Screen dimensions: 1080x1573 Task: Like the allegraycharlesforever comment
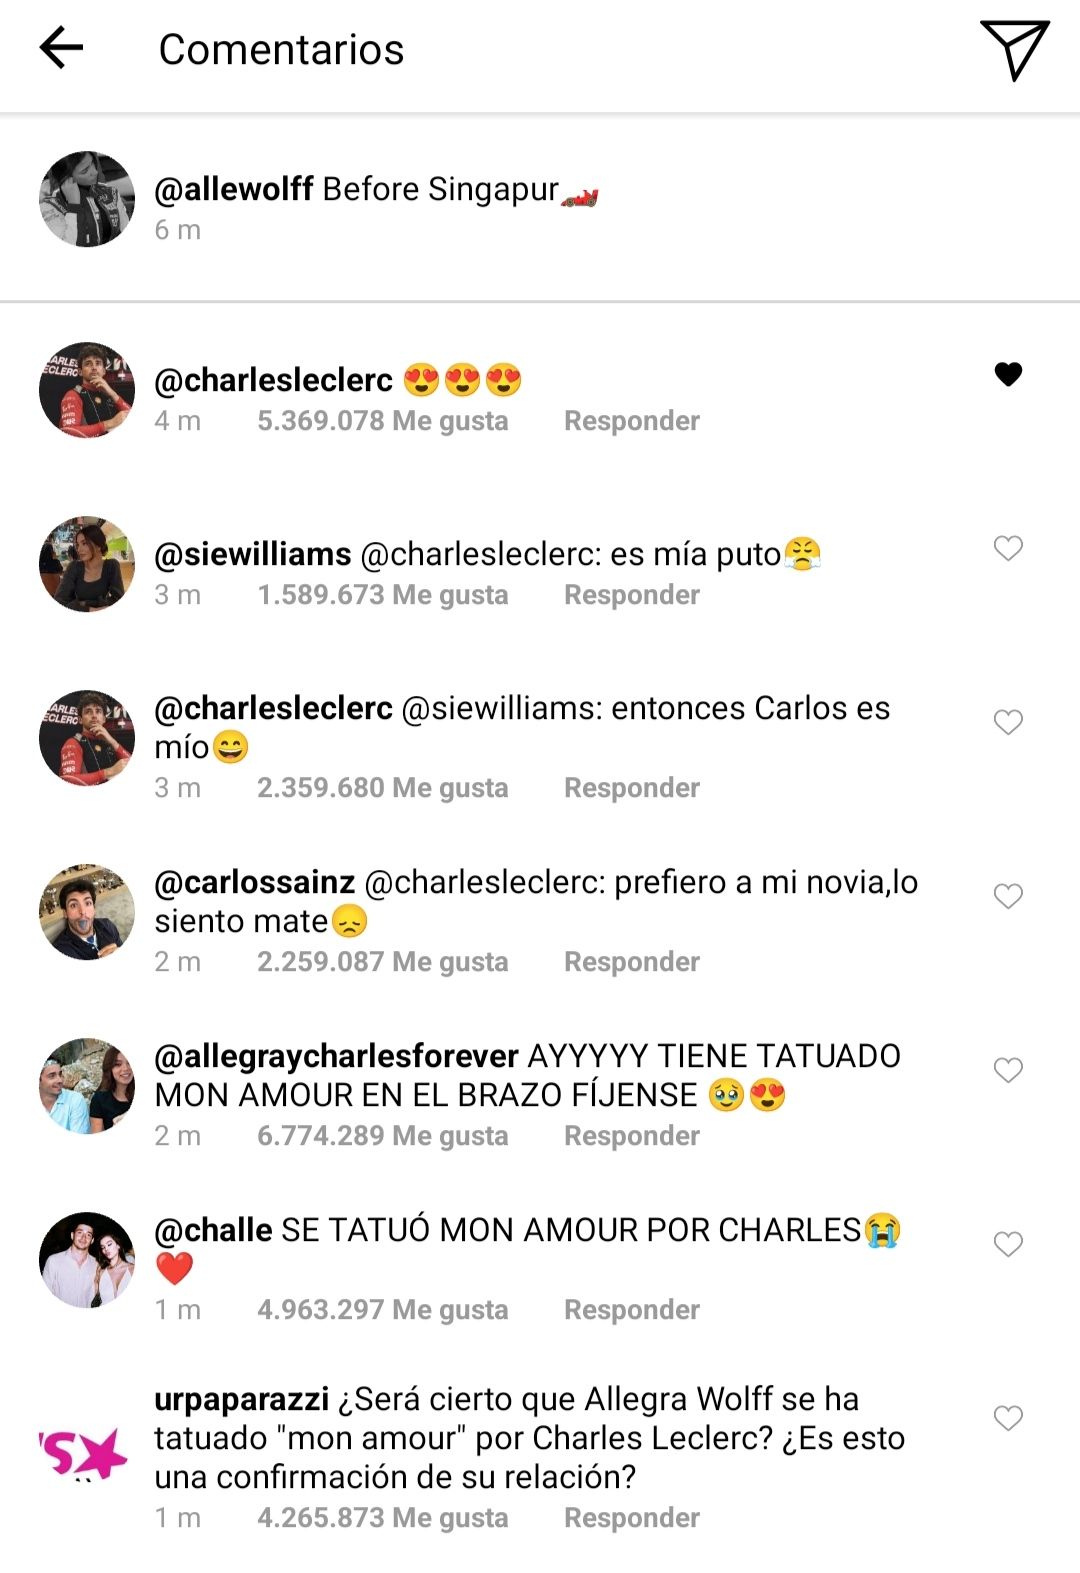pos(1008,1070)
